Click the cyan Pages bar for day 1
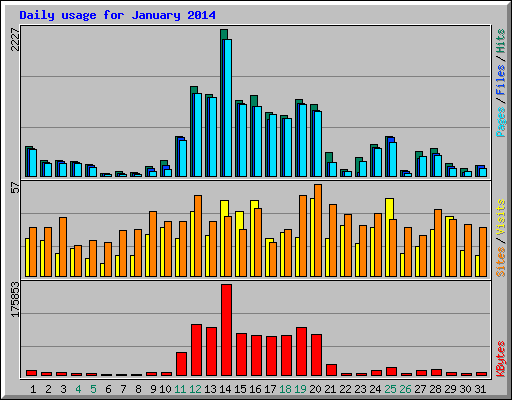The image size is (512, 400). [x=33, y=163]
